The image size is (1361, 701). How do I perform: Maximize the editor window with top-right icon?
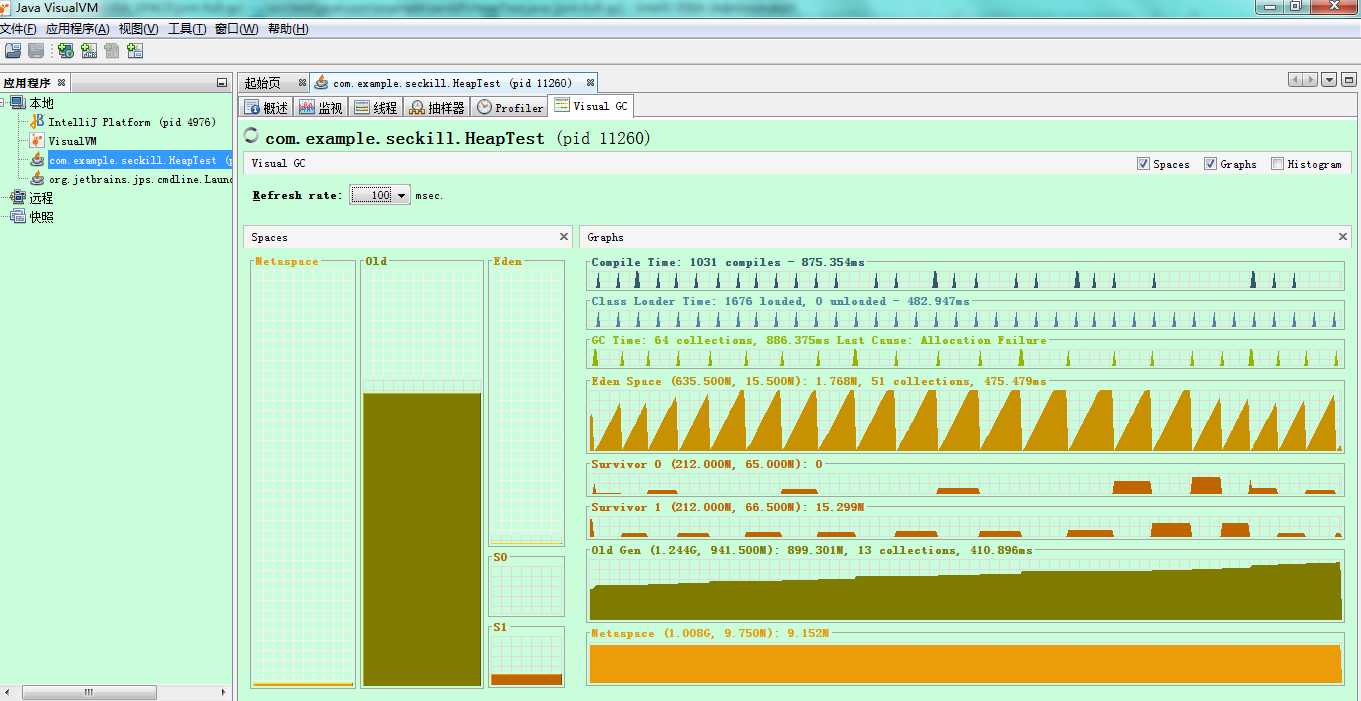1351,80
